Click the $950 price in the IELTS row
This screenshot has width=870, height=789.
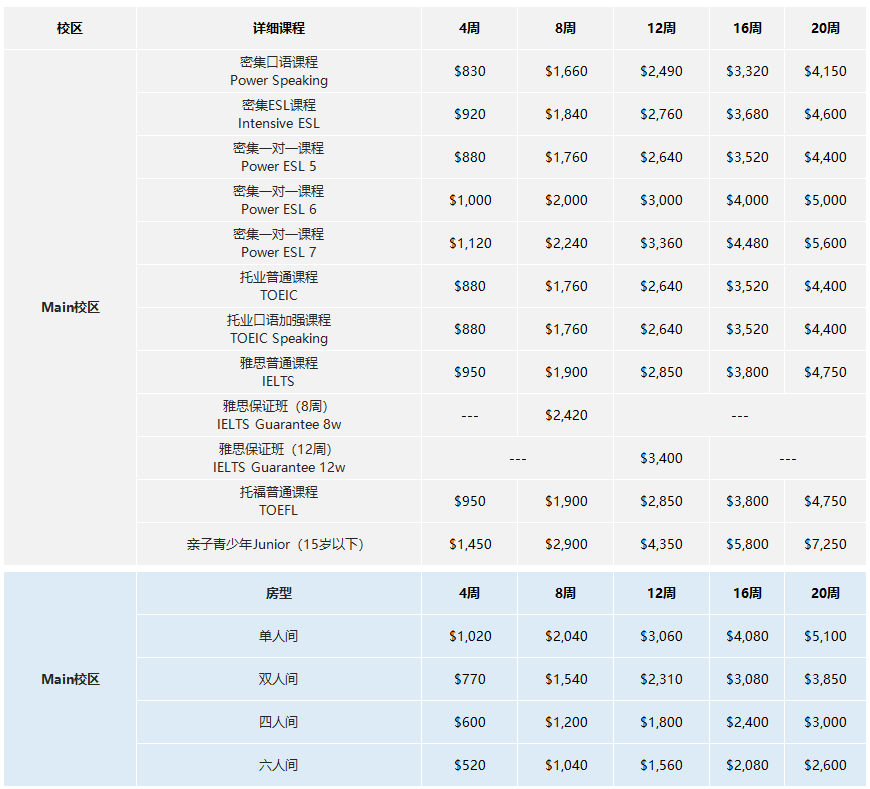click(469, 372)
